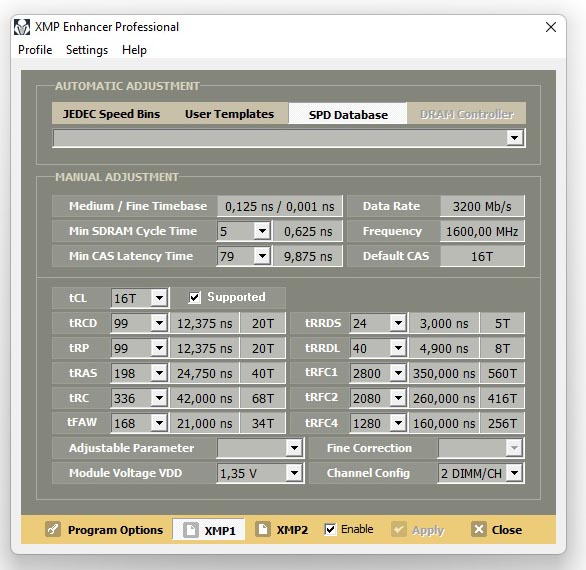Viewport: 586px width, 570px height.
Task: Click the tRRDL 4,900 ns value
Action: 444,348
